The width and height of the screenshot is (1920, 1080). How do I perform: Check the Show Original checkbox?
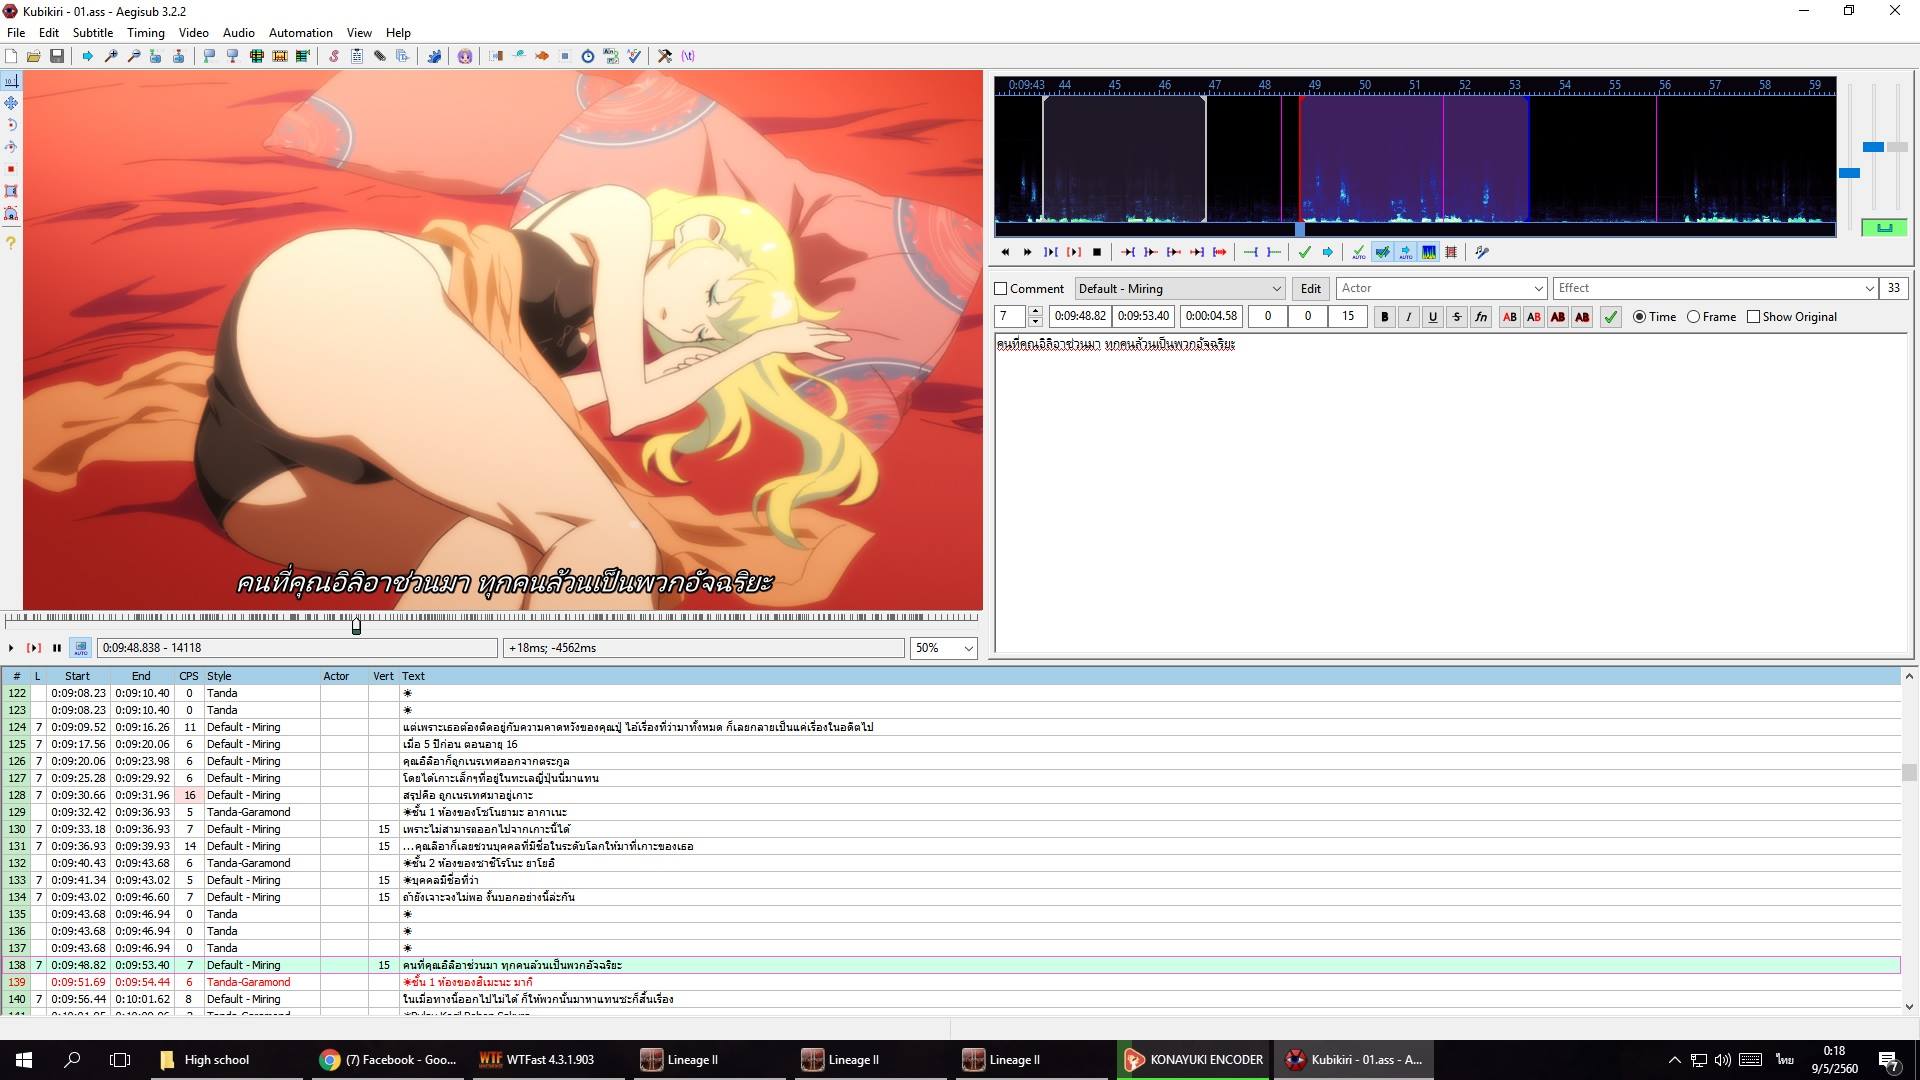pyautogui.click(x=1753, y=317)
